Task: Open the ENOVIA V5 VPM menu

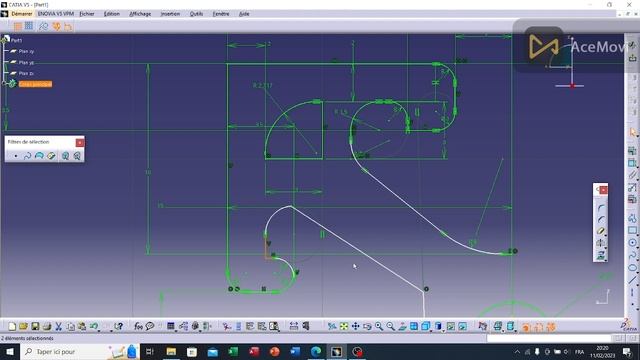Action: [x=56, y=14]
